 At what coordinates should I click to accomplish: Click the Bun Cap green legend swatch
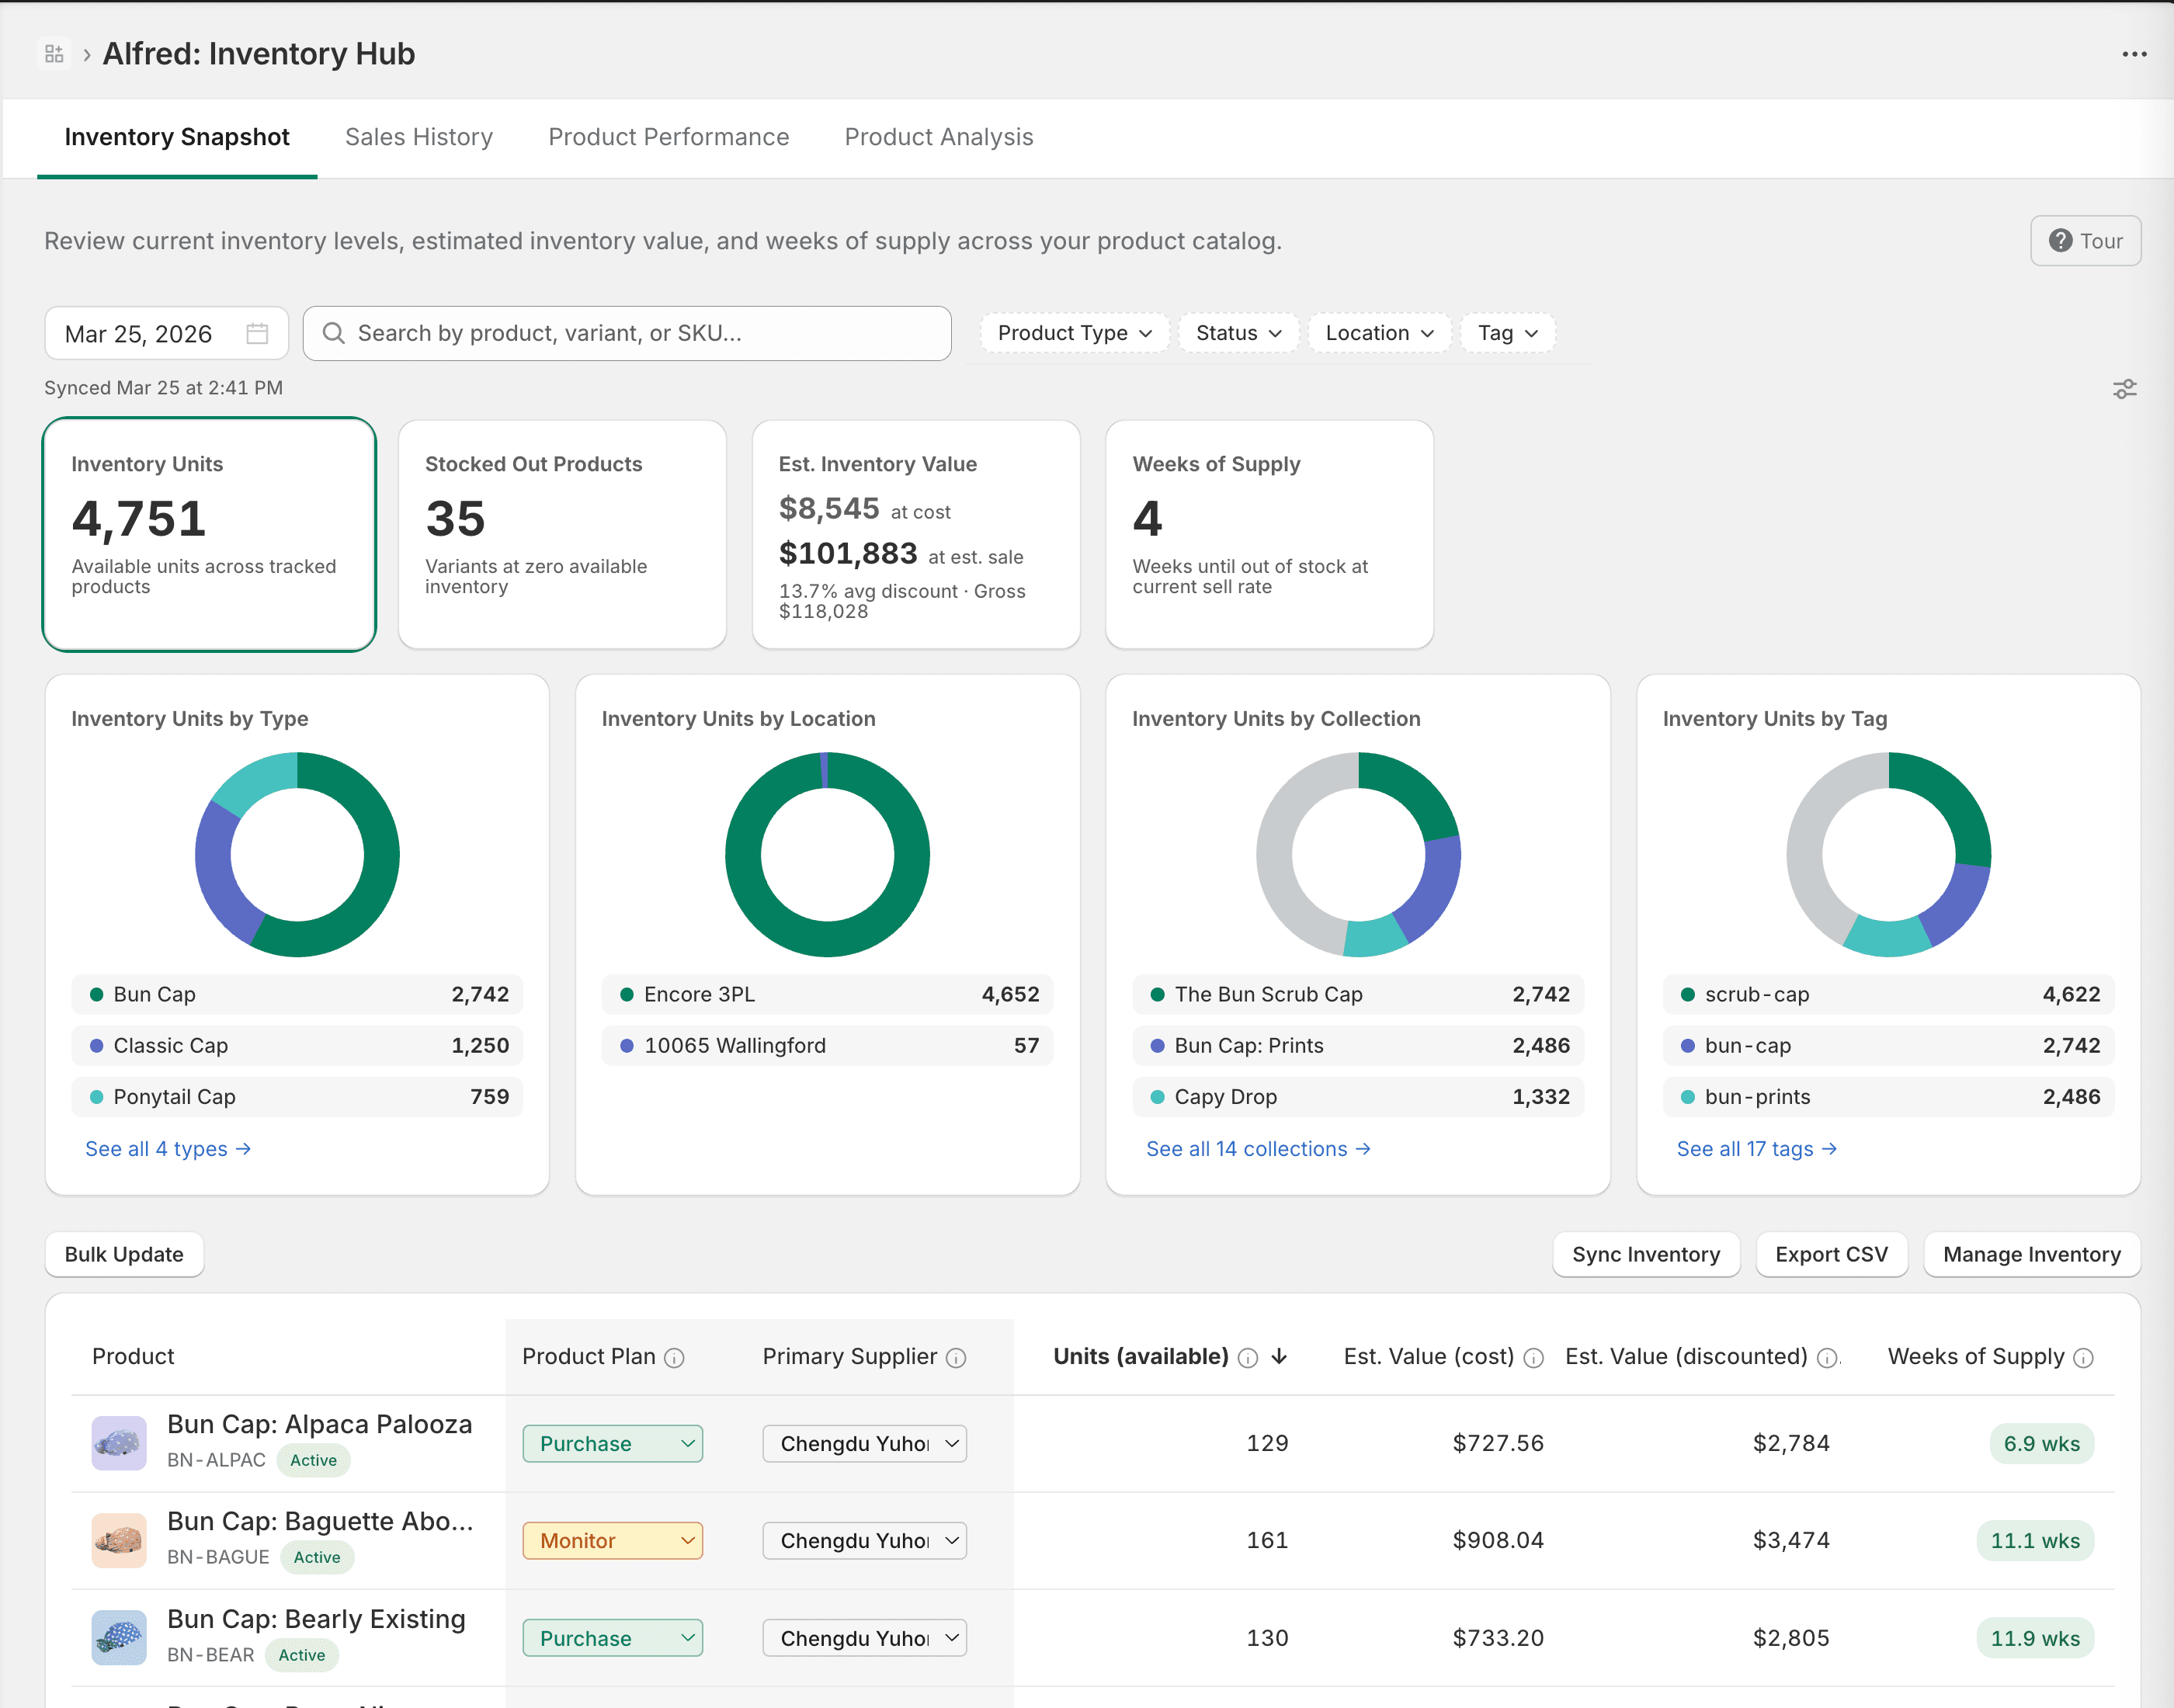click(x=97, y=994)
